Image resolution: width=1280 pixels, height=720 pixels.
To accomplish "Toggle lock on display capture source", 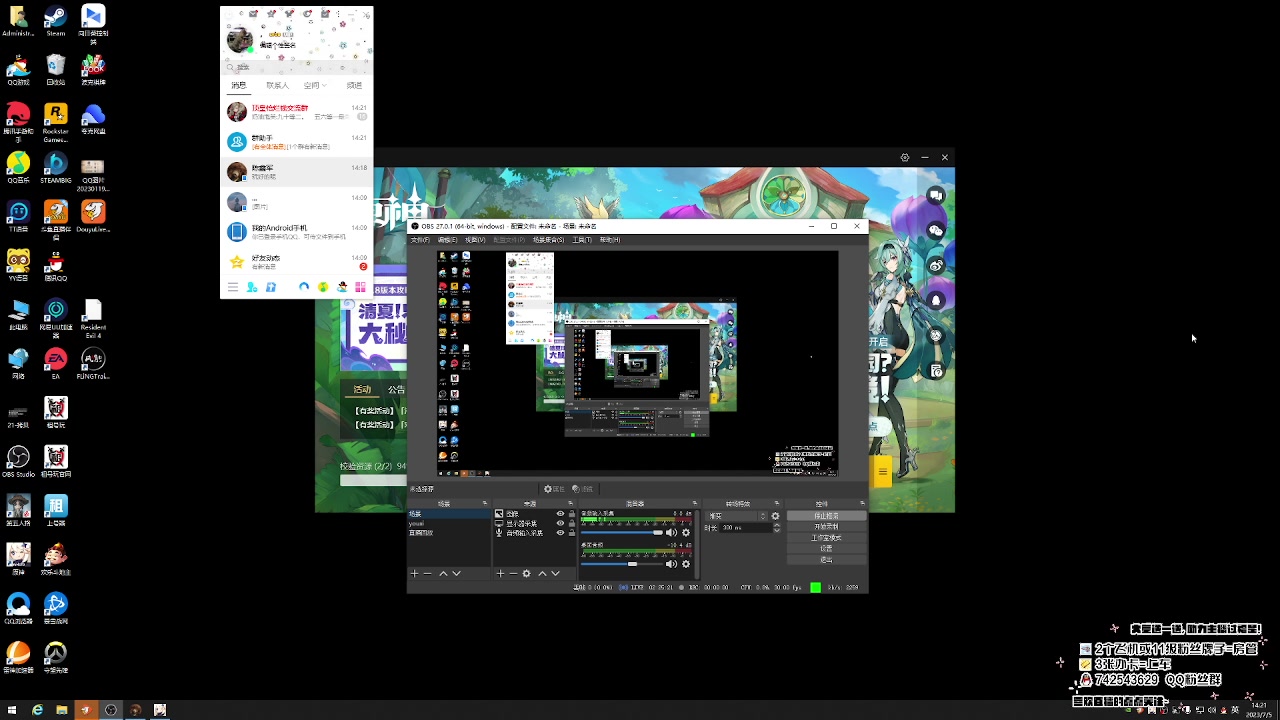I will coord(572,523).
